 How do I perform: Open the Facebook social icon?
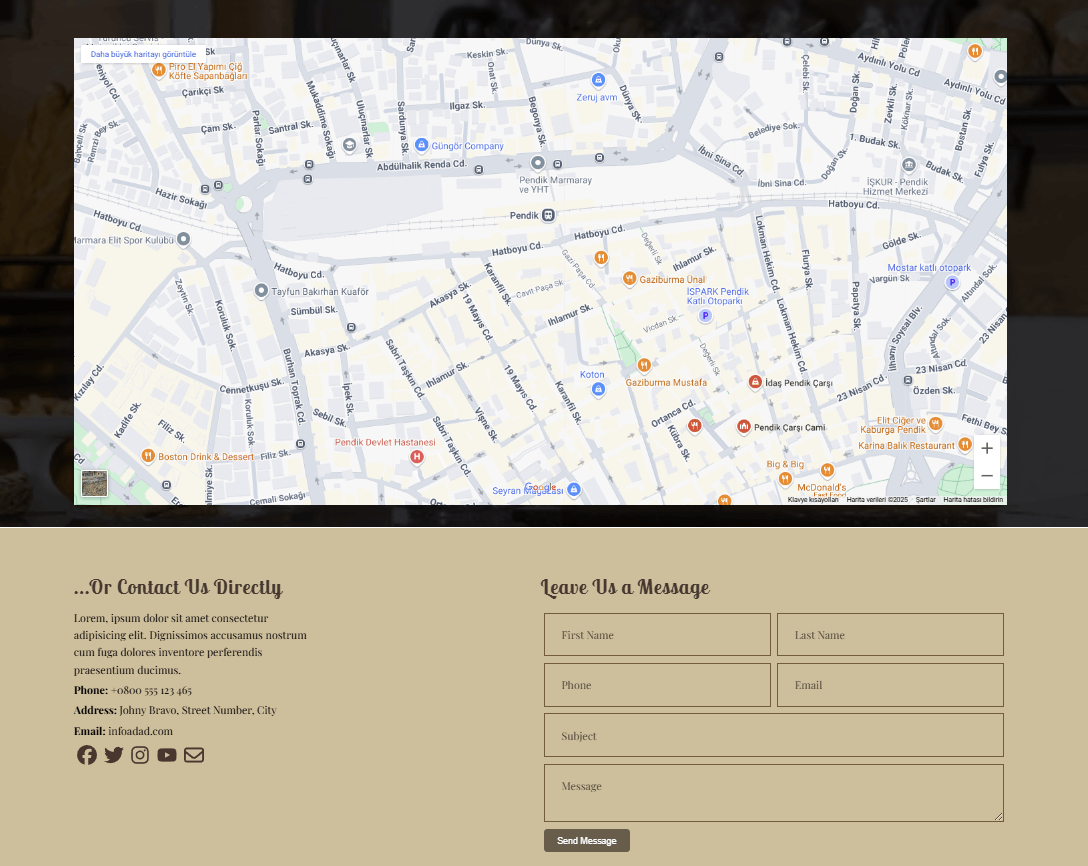click(87, 755)
